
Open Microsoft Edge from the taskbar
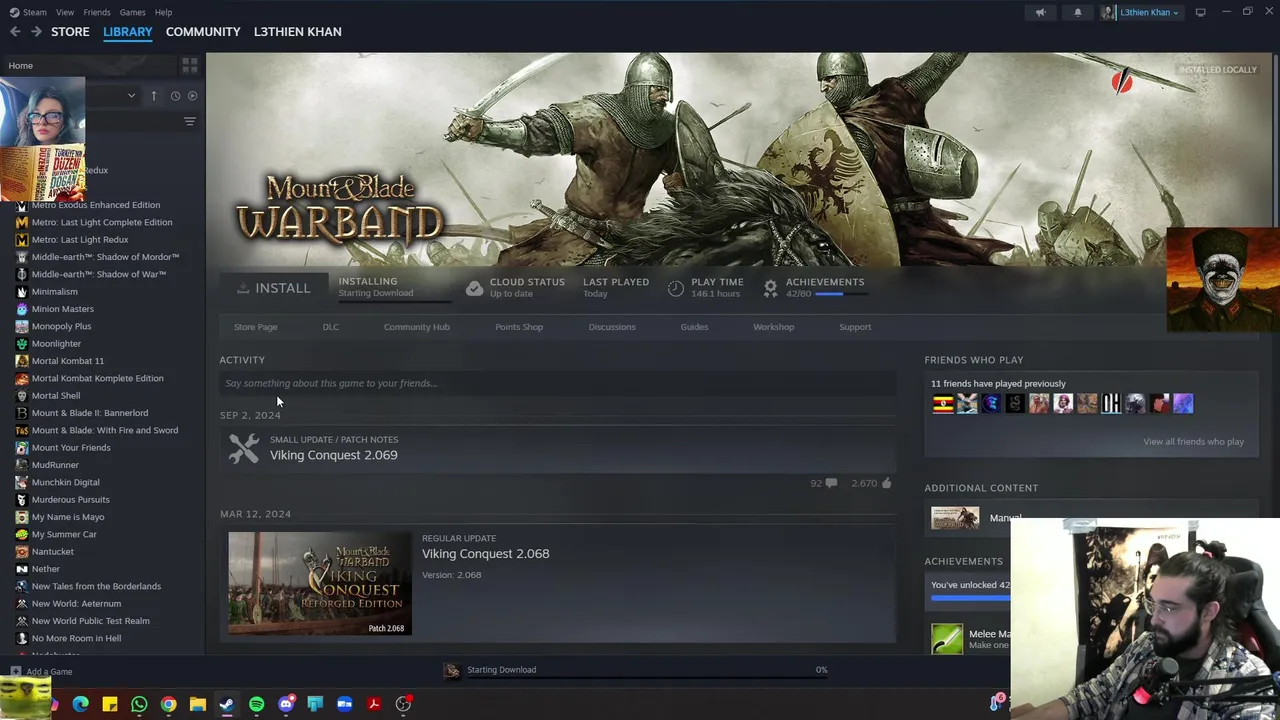[x=80, y=704]
